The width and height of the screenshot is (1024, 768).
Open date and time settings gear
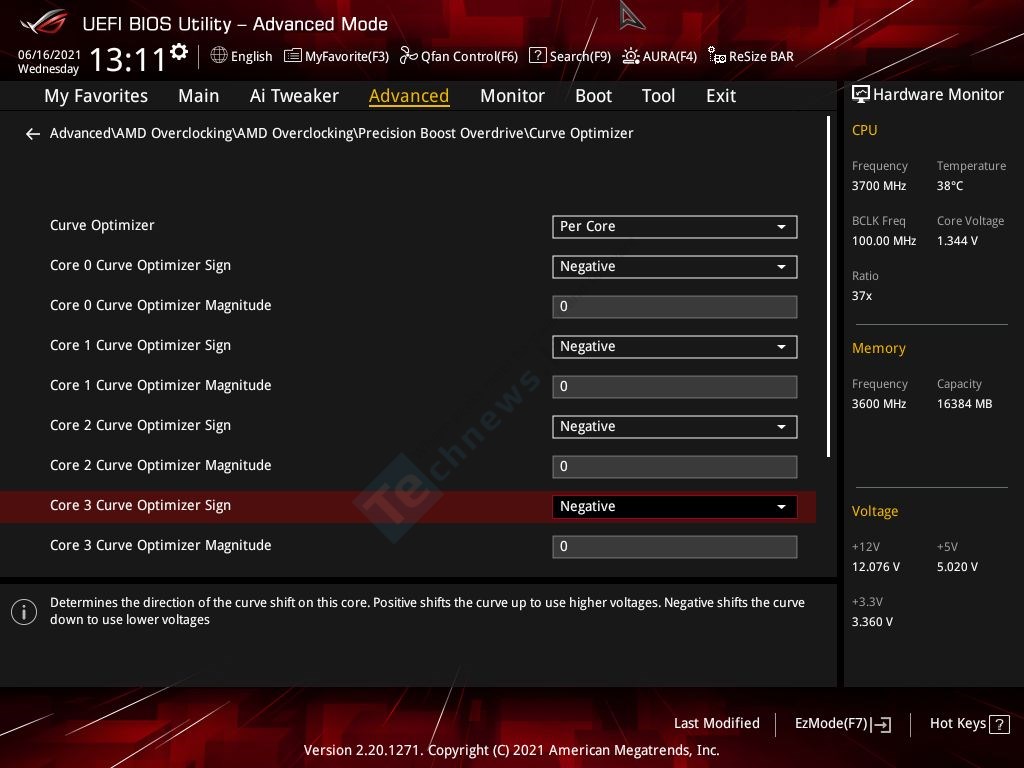(179, 52)
